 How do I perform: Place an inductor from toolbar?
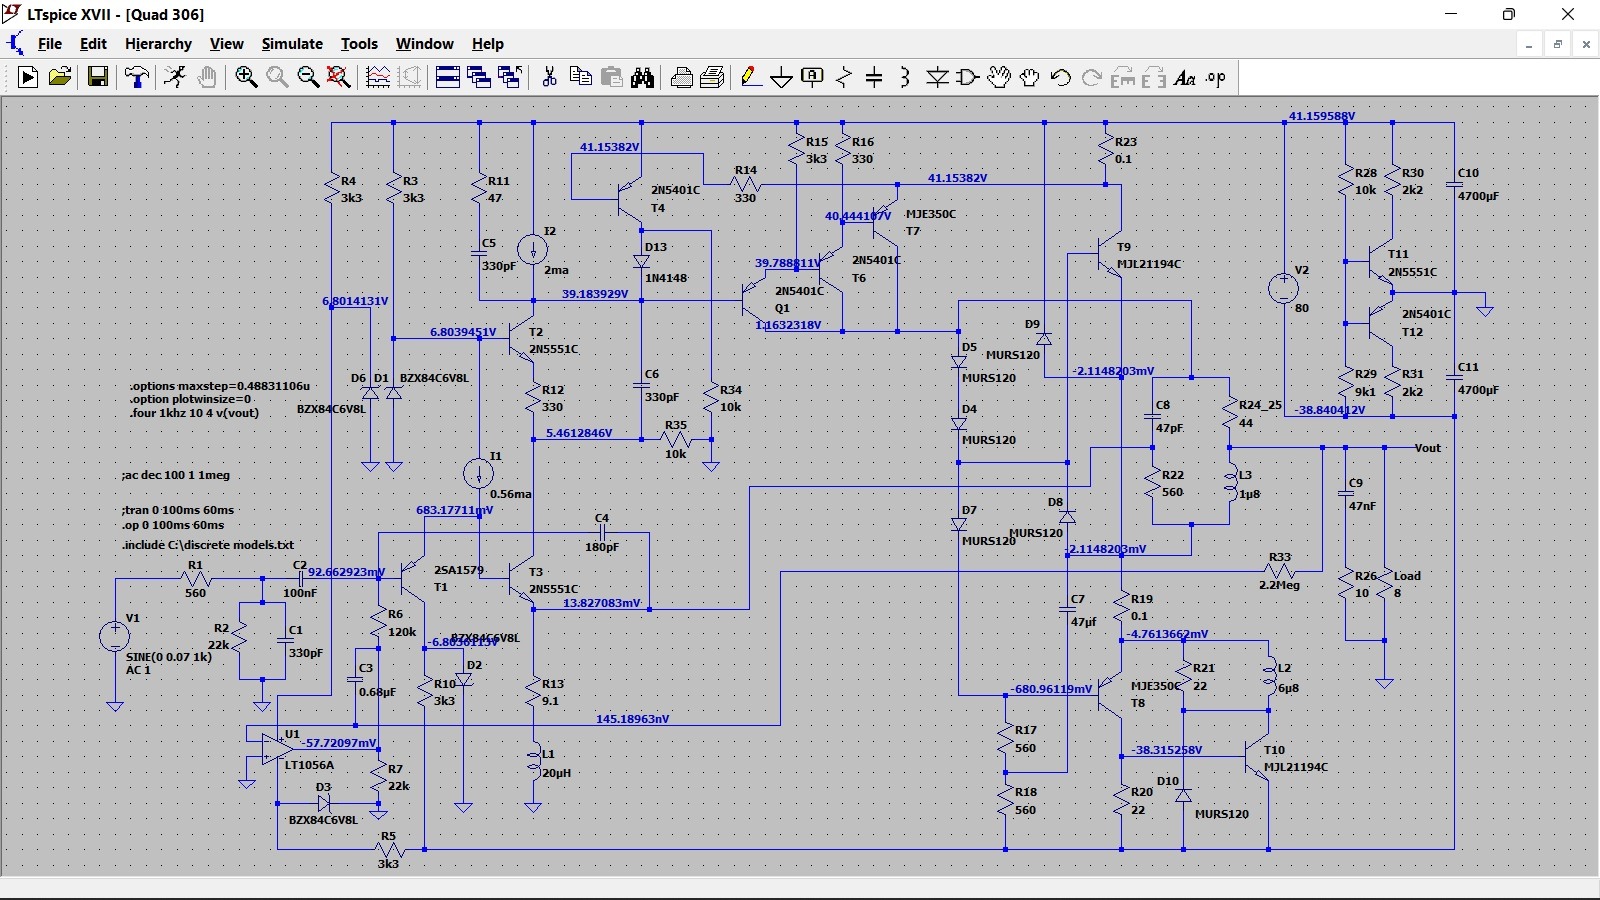[x=905, y=77]
